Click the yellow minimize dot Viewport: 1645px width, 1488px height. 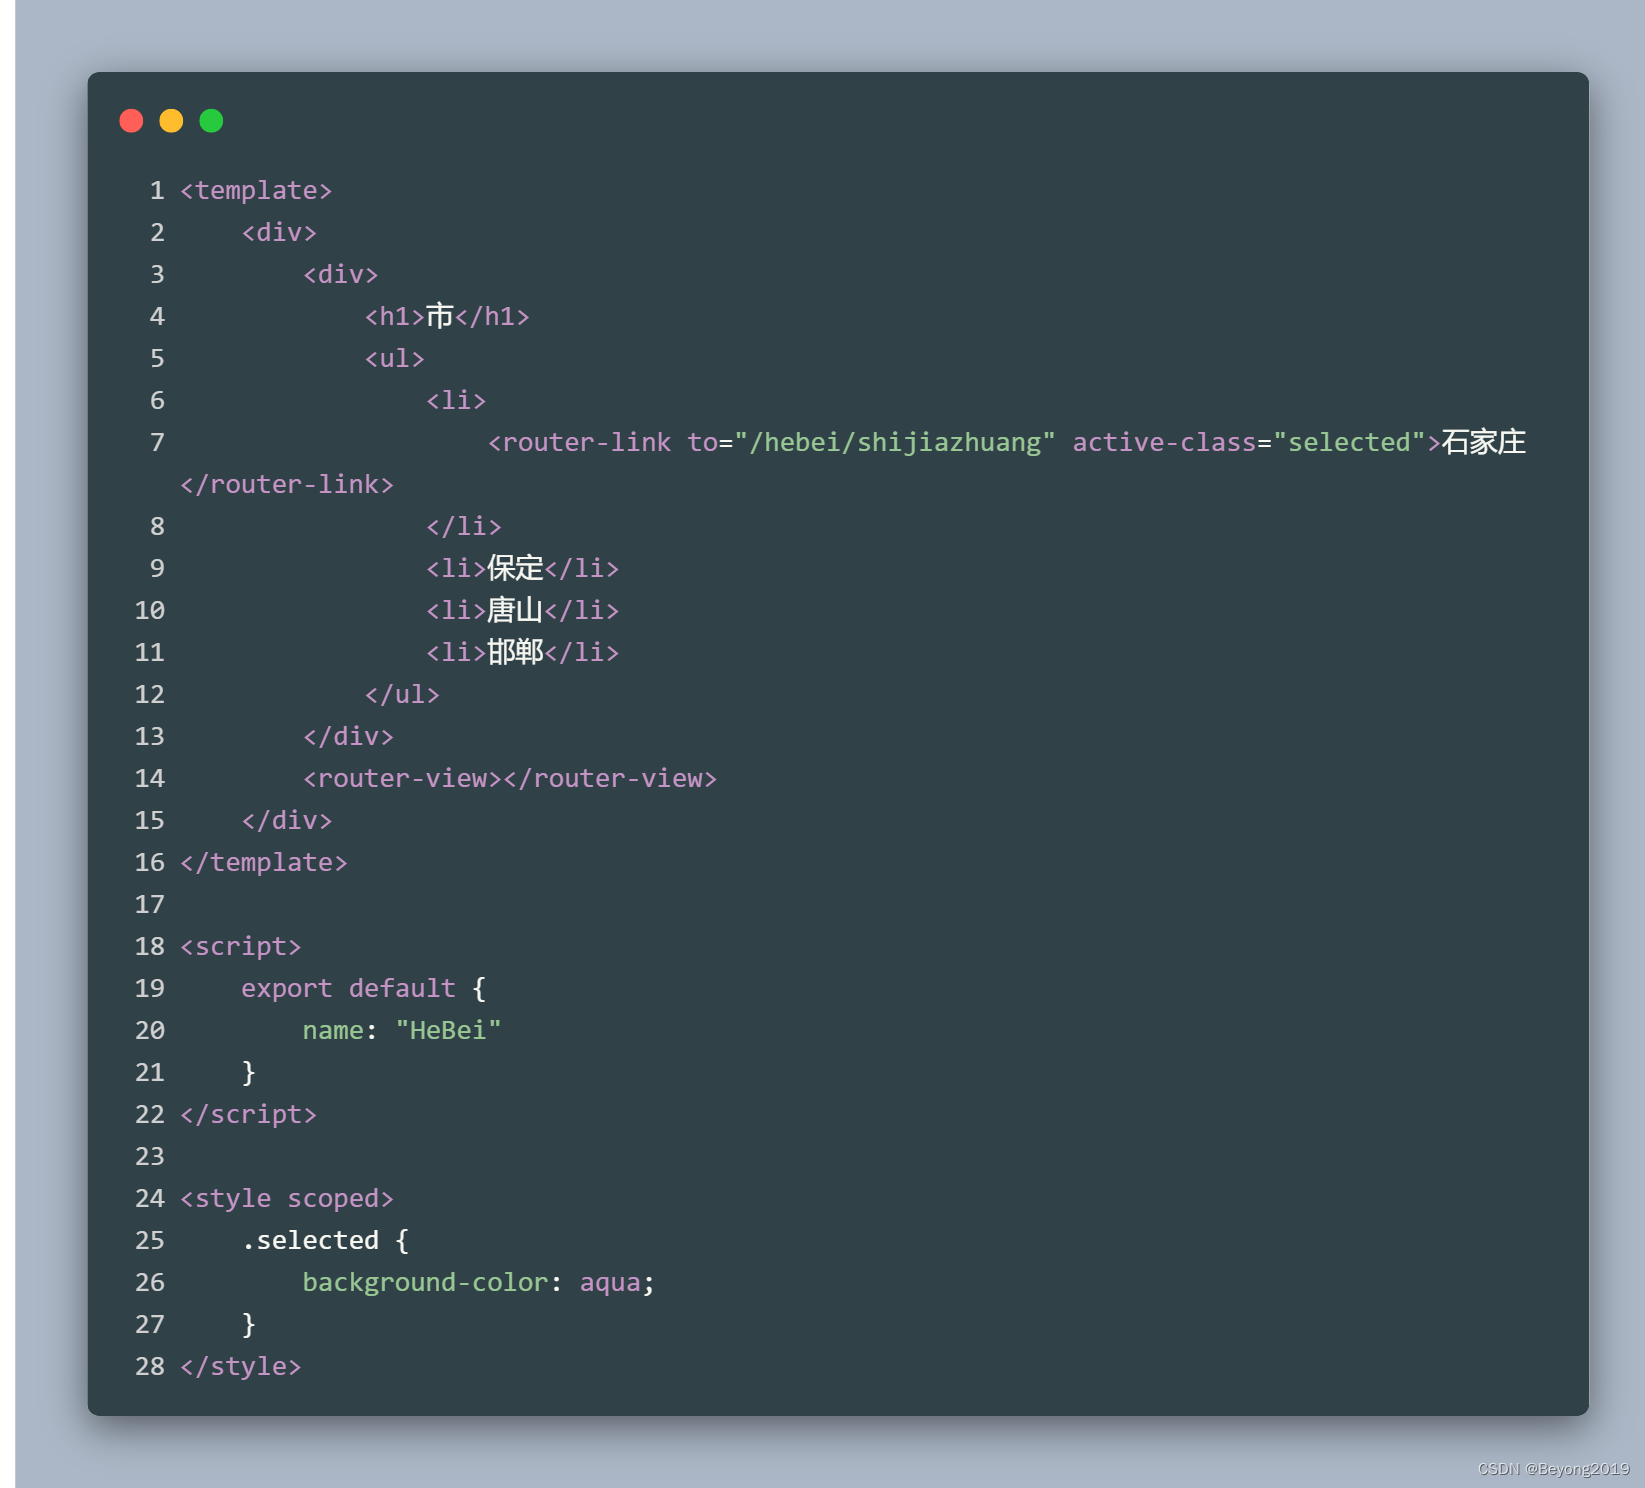[x=171, y=121]
